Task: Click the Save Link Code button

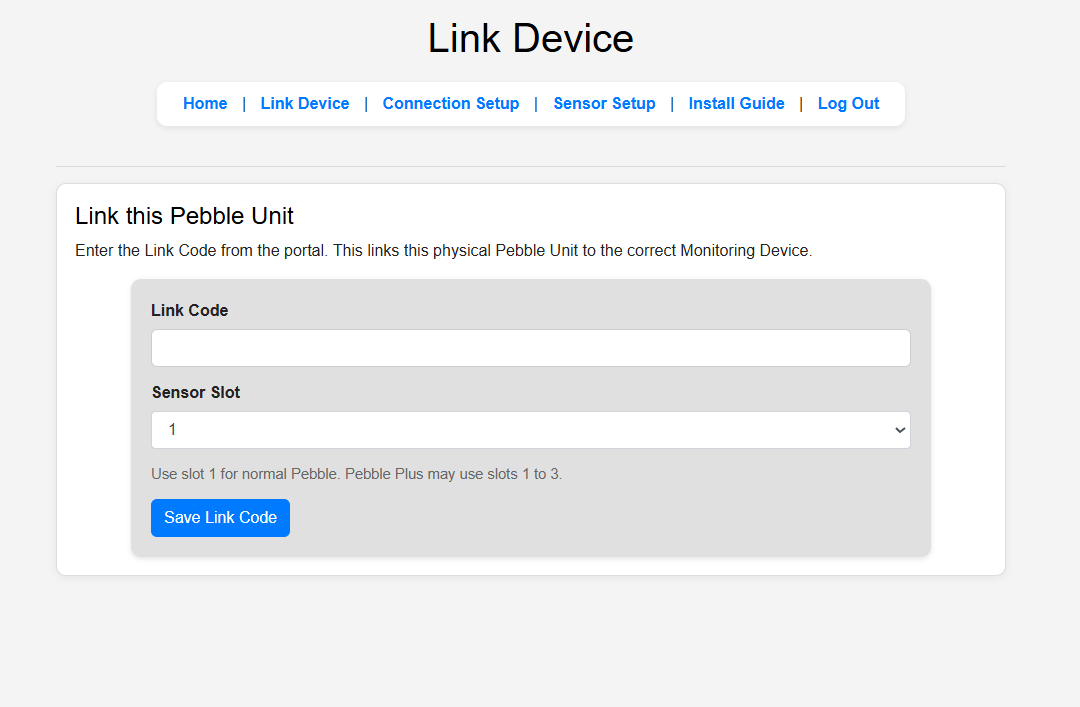Action: [220, 517]
